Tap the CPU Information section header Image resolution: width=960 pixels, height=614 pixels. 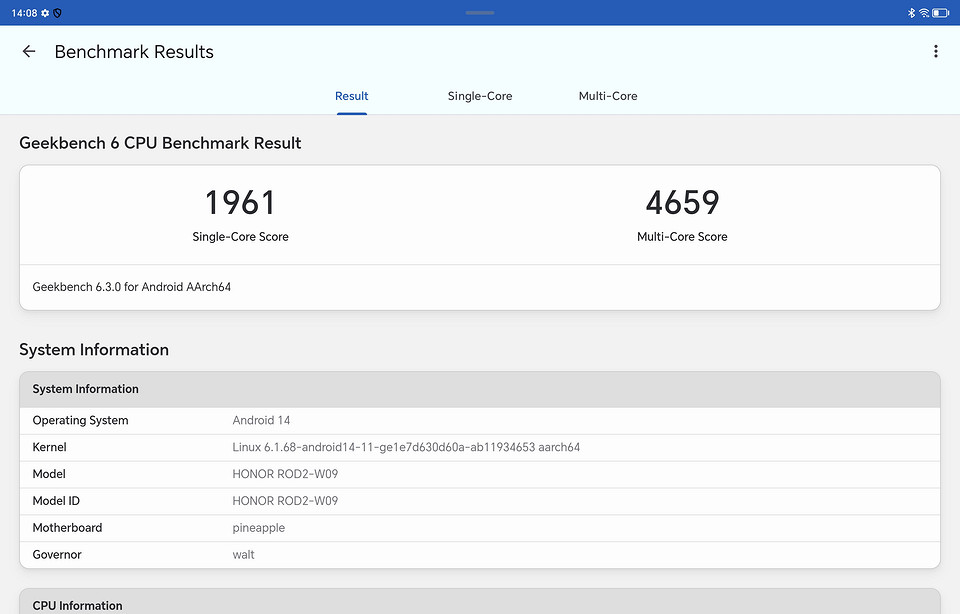point(78,604)
